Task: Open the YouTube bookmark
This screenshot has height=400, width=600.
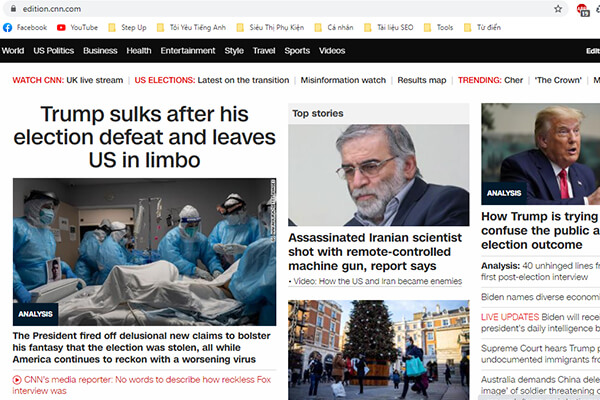Action: pyautogui.click(x=77, y=27)
